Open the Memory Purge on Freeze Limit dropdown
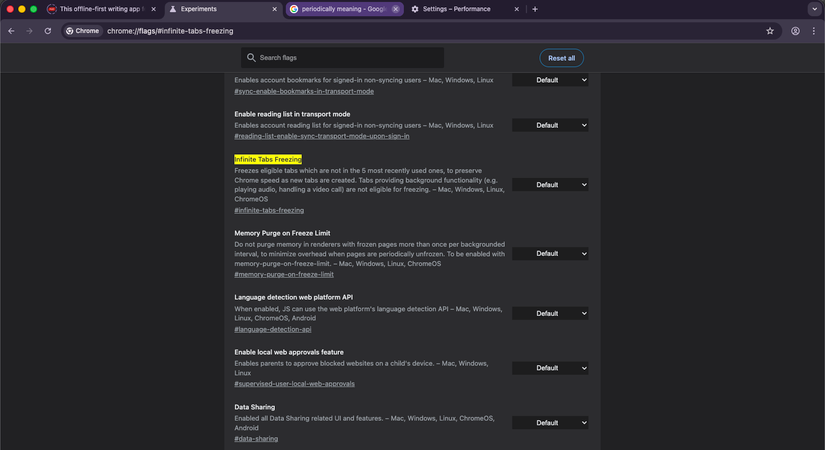Image resolution: width=825 pixels, height=450 pixels. tap(550, 254)
